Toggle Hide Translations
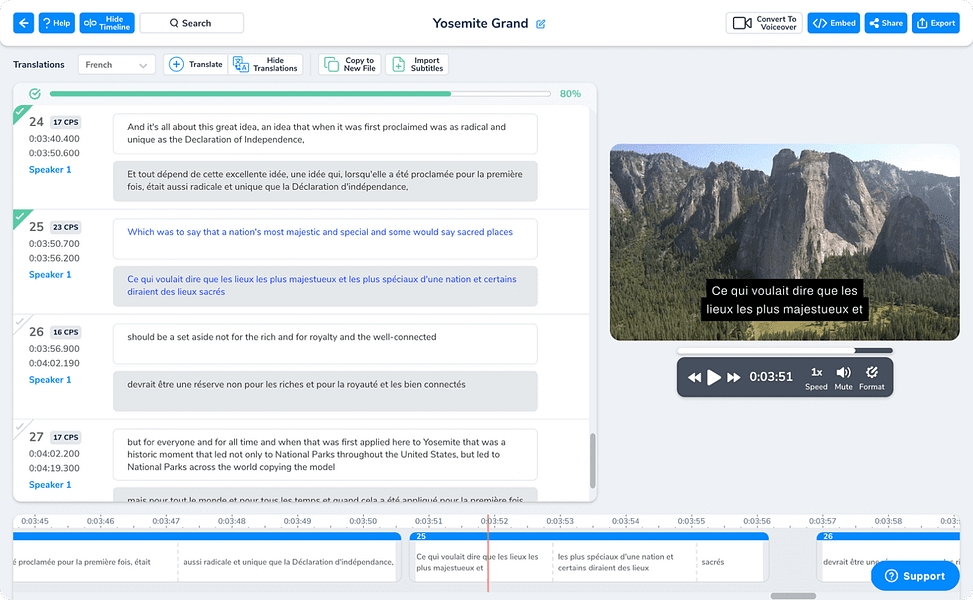 [x=266, y=65]
